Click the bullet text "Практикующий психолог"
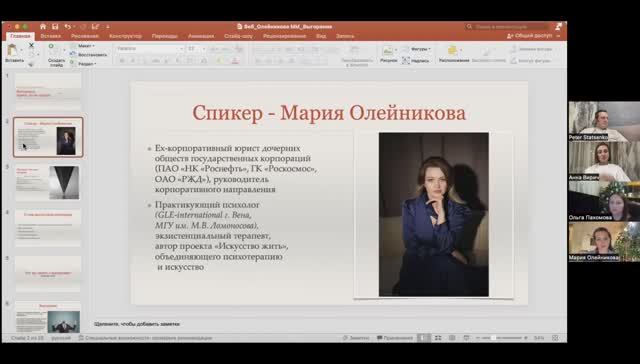 [207, 204]
